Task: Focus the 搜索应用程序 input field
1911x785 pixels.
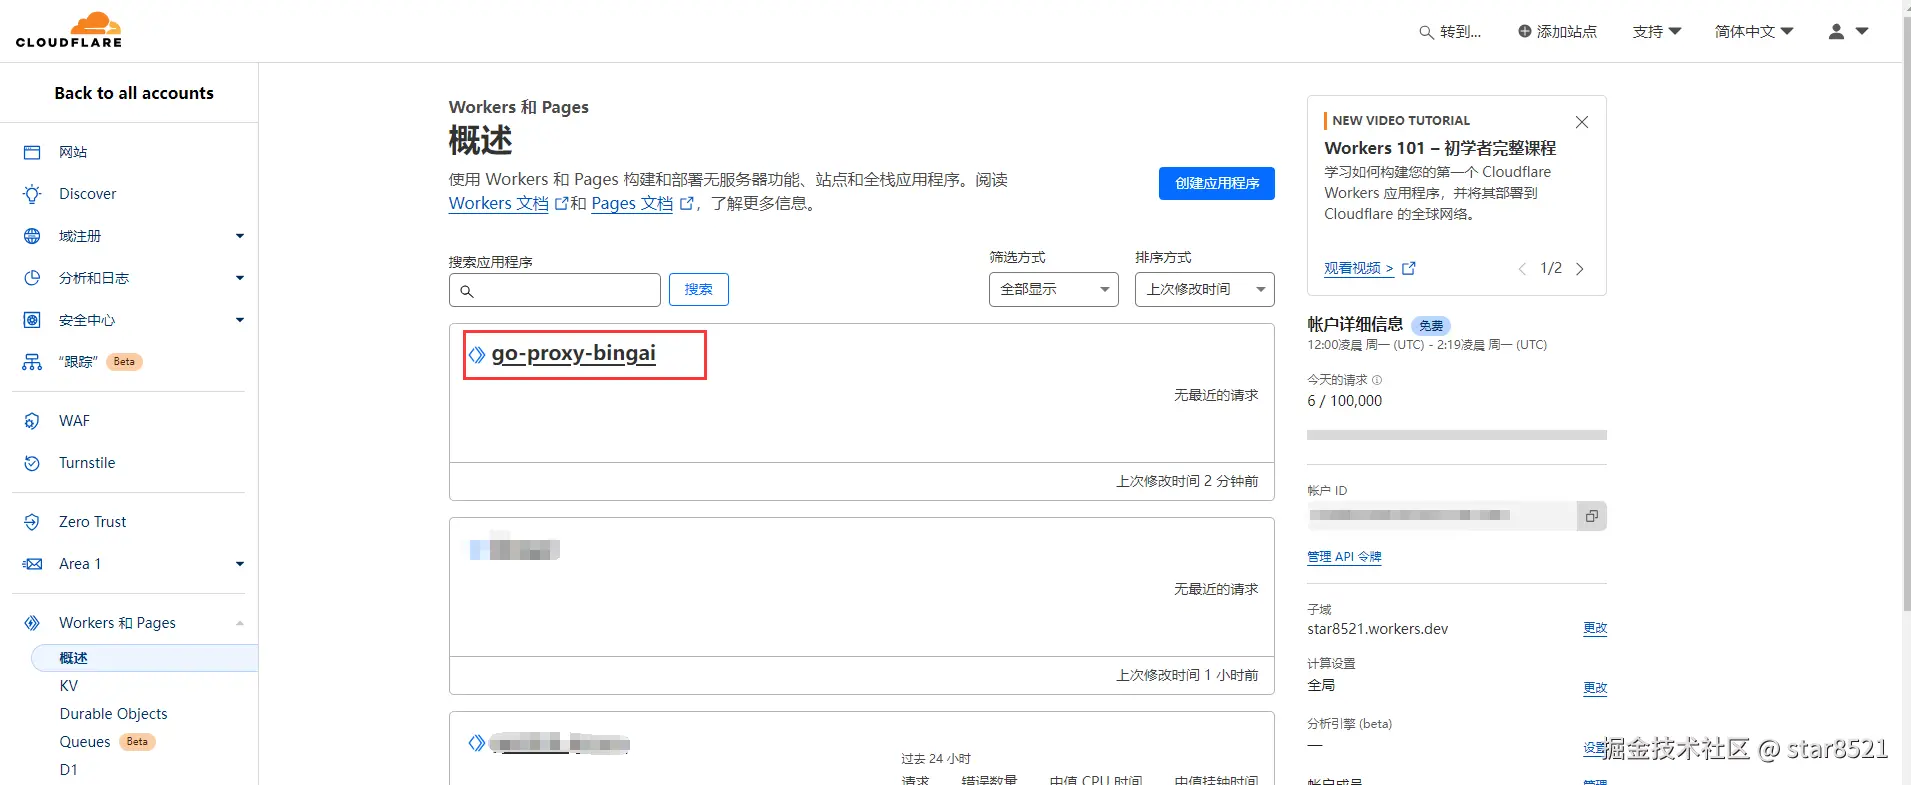Action: click(x=555, y=290)
